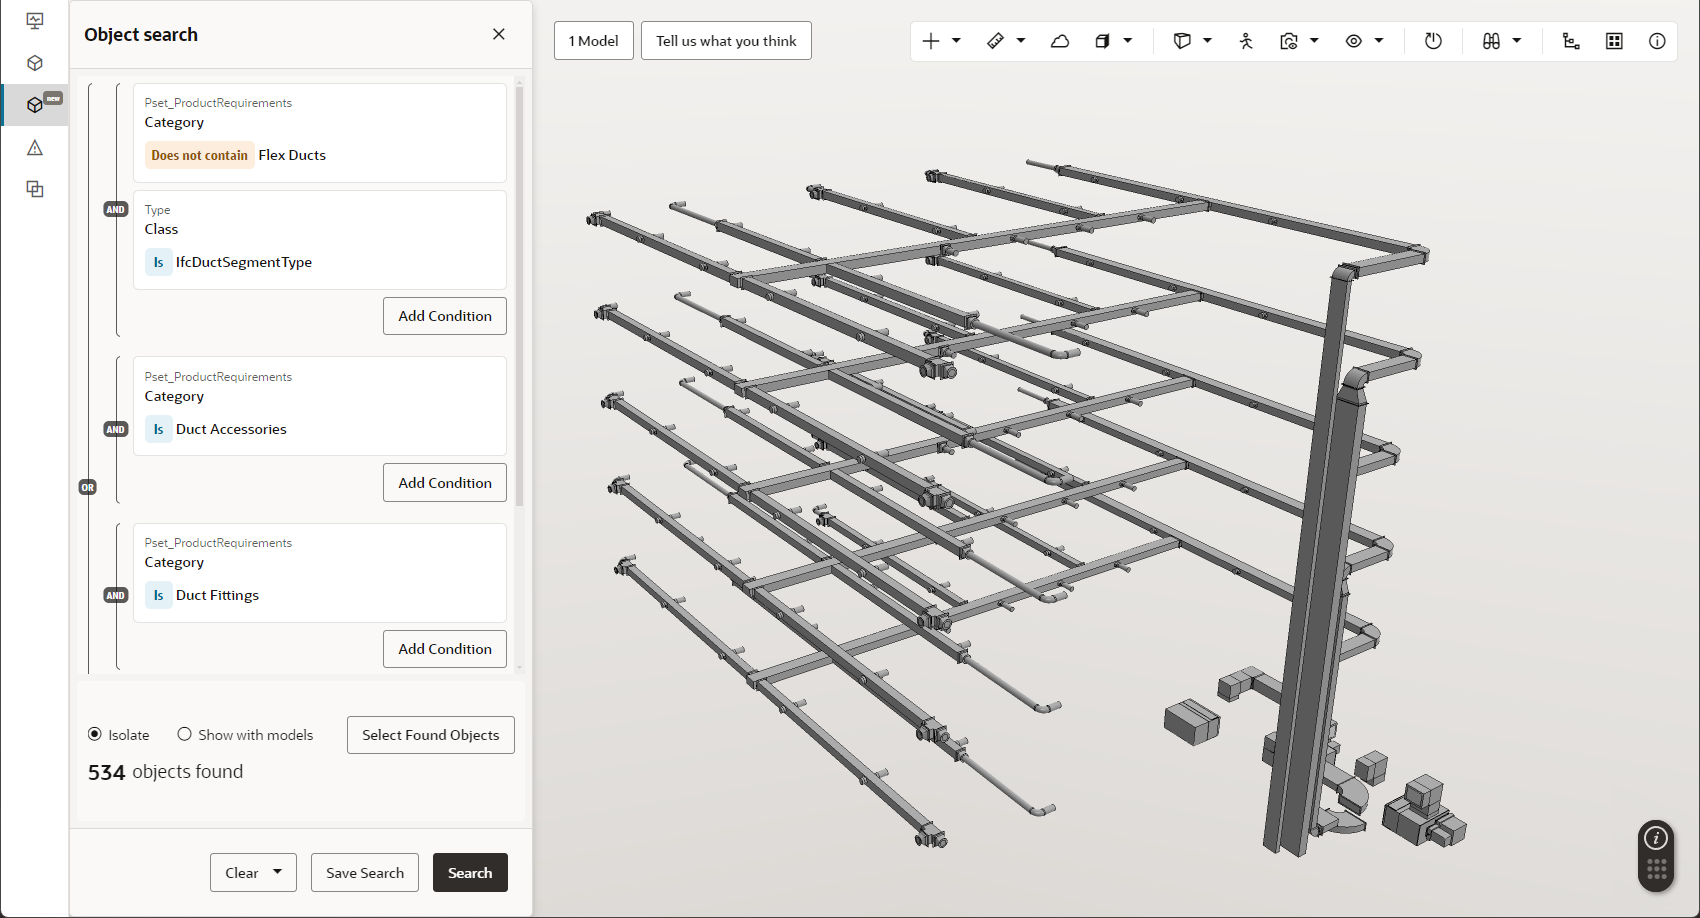Viewport: 1700px width, 918px height.
Task: Click the cloud markup tool icon
Action: [x=1060, y=41]
